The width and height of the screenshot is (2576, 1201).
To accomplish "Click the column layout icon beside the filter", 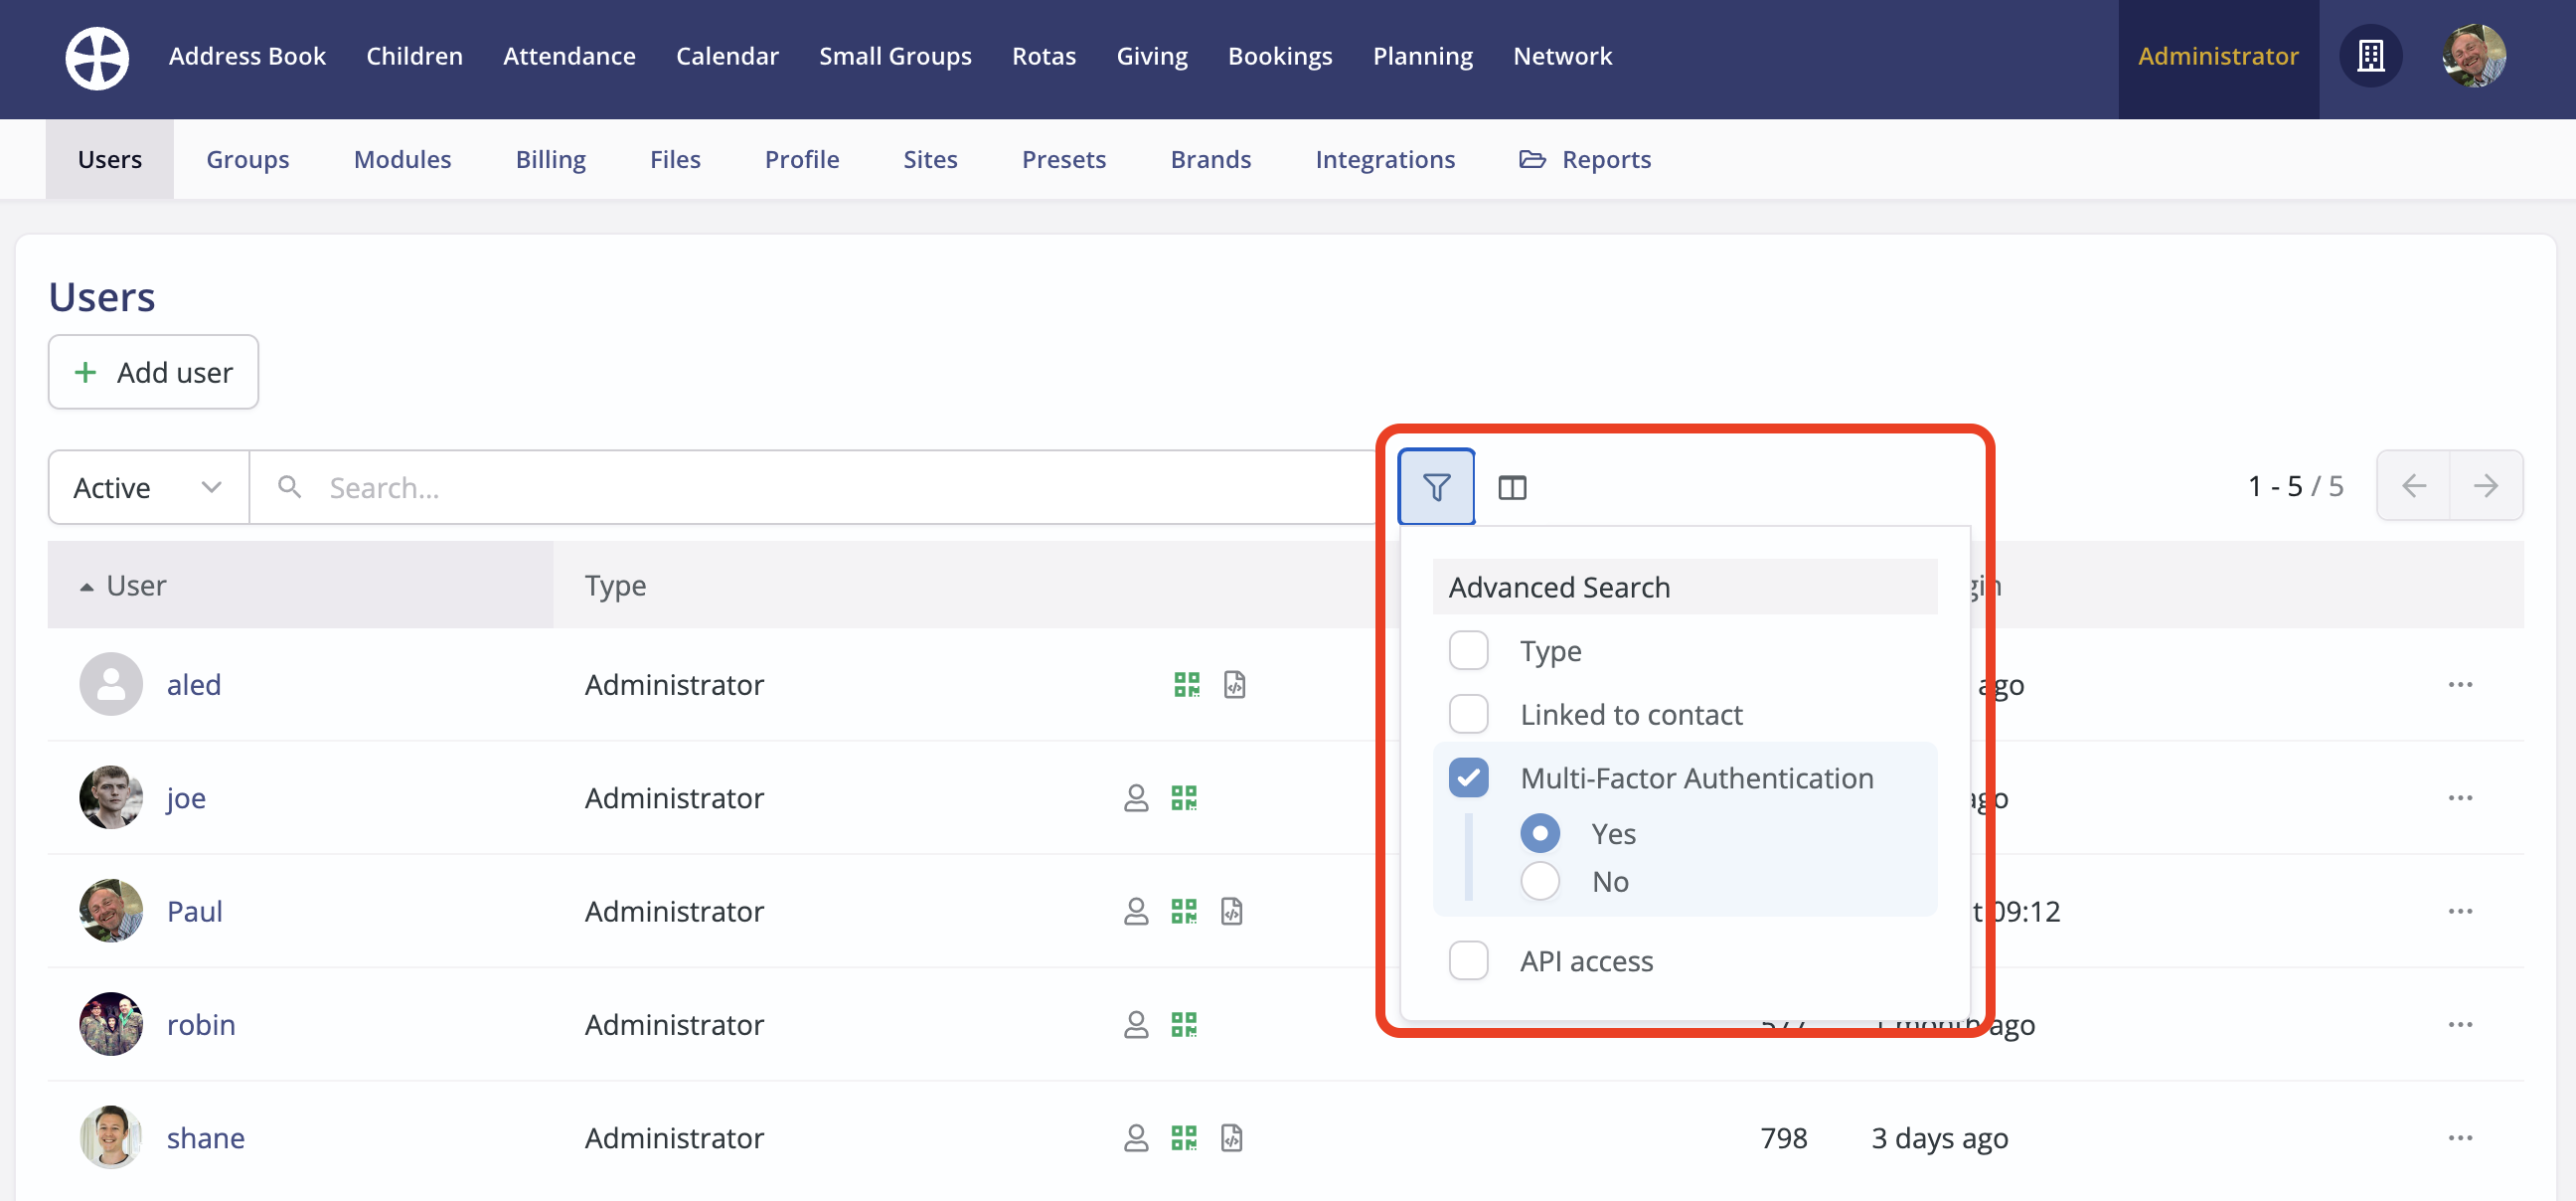I will [1512, 487].
